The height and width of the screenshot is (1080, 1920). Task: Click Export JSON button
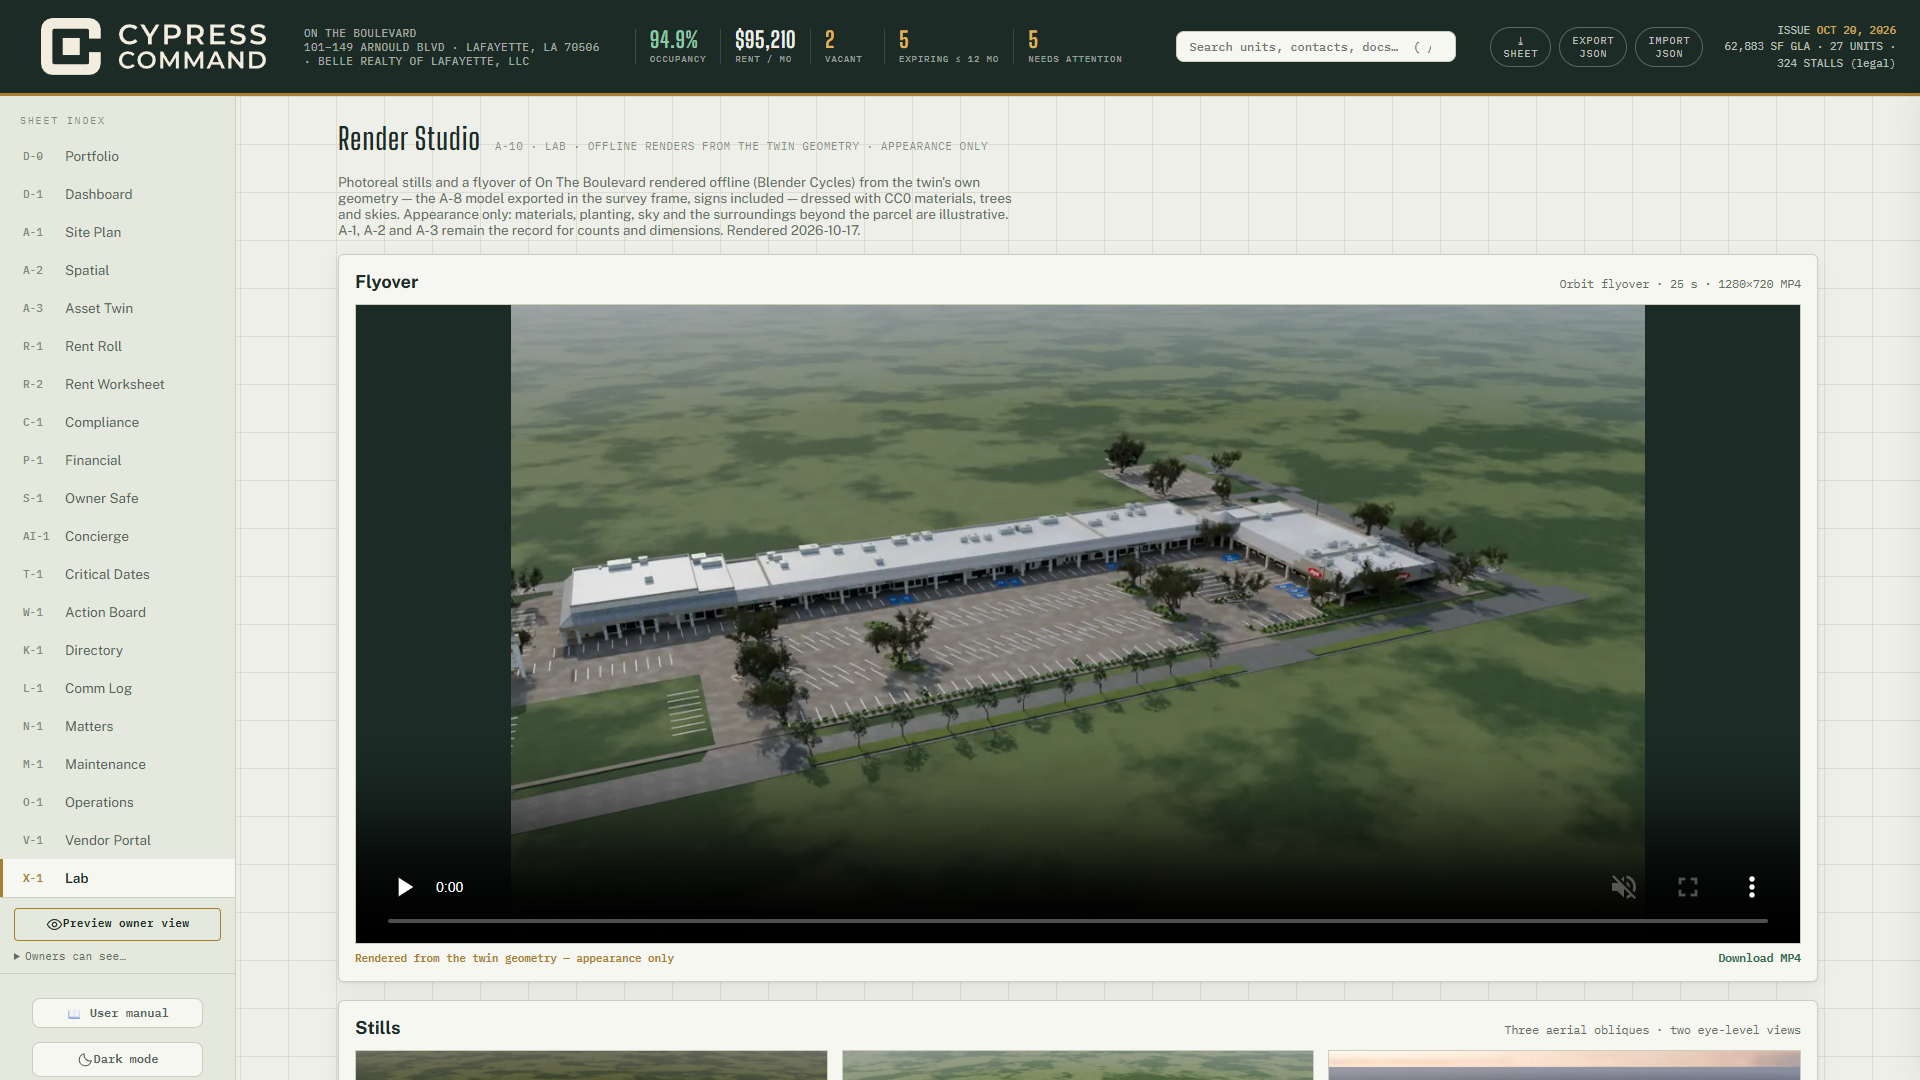pyautogui.click(x=1592, y=47)
